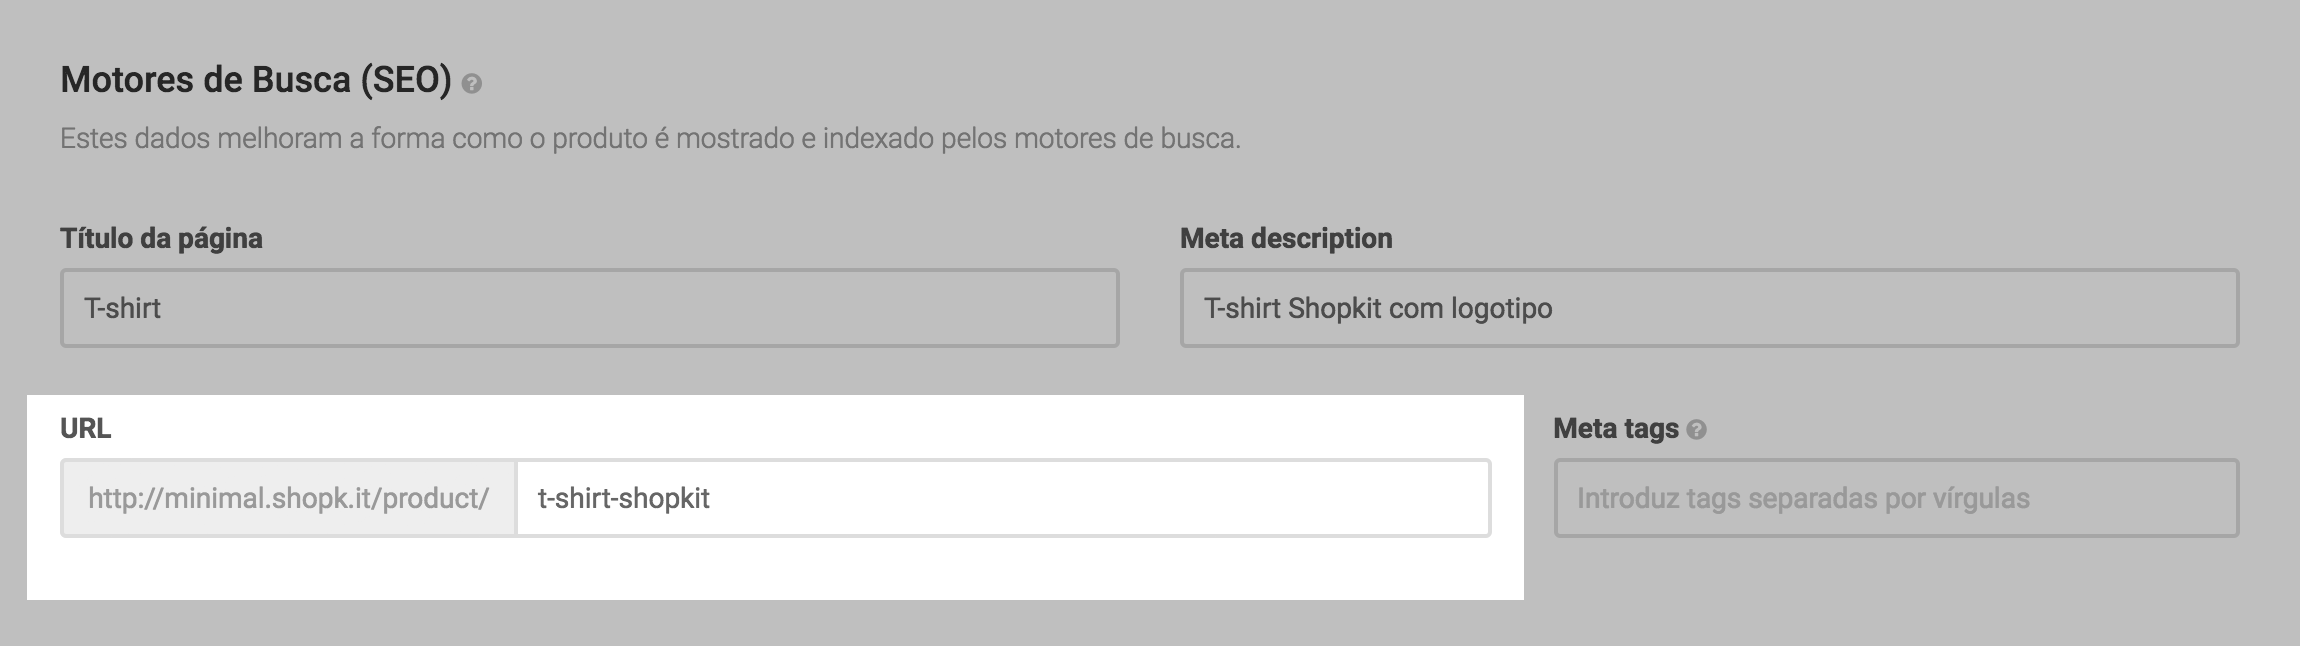Edit the URL slug field t-shirt-shopkit
The width and height of the screenshot is (2300, 646).
point(1002,498)
